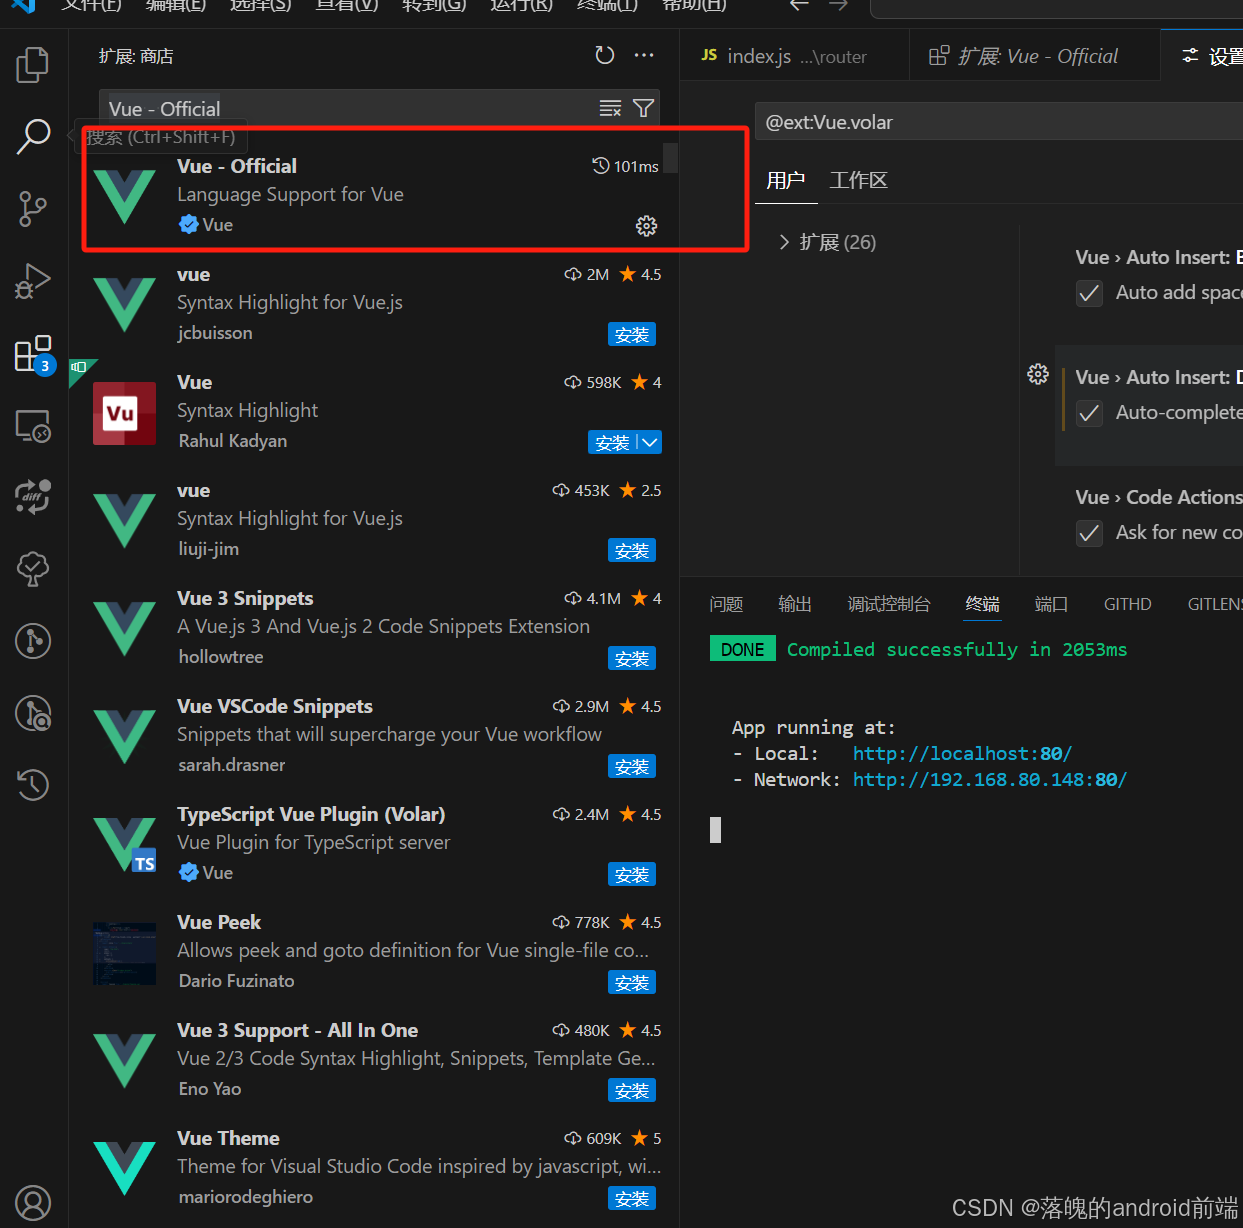
Task: Install Vue 3 Snippets extension
Action: pyautogui.click(x=632, y=658)
